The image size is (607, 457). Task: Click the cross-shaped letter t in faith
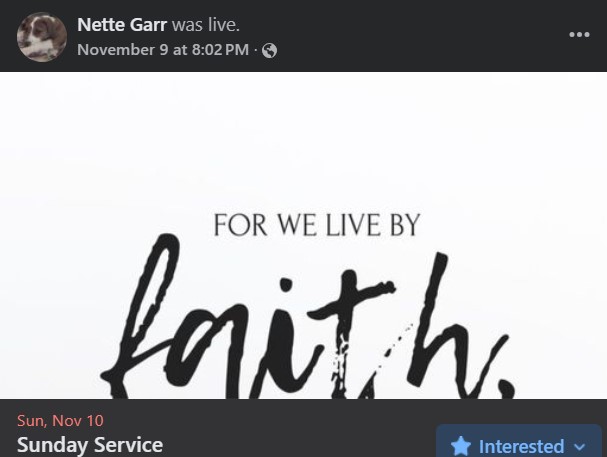coord(350,333)
